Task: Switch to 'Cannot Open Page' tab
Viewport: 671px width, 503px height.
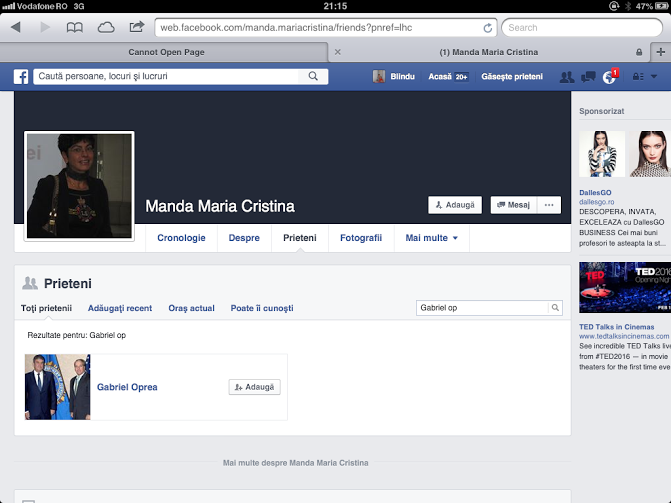Action: (166, 52)
